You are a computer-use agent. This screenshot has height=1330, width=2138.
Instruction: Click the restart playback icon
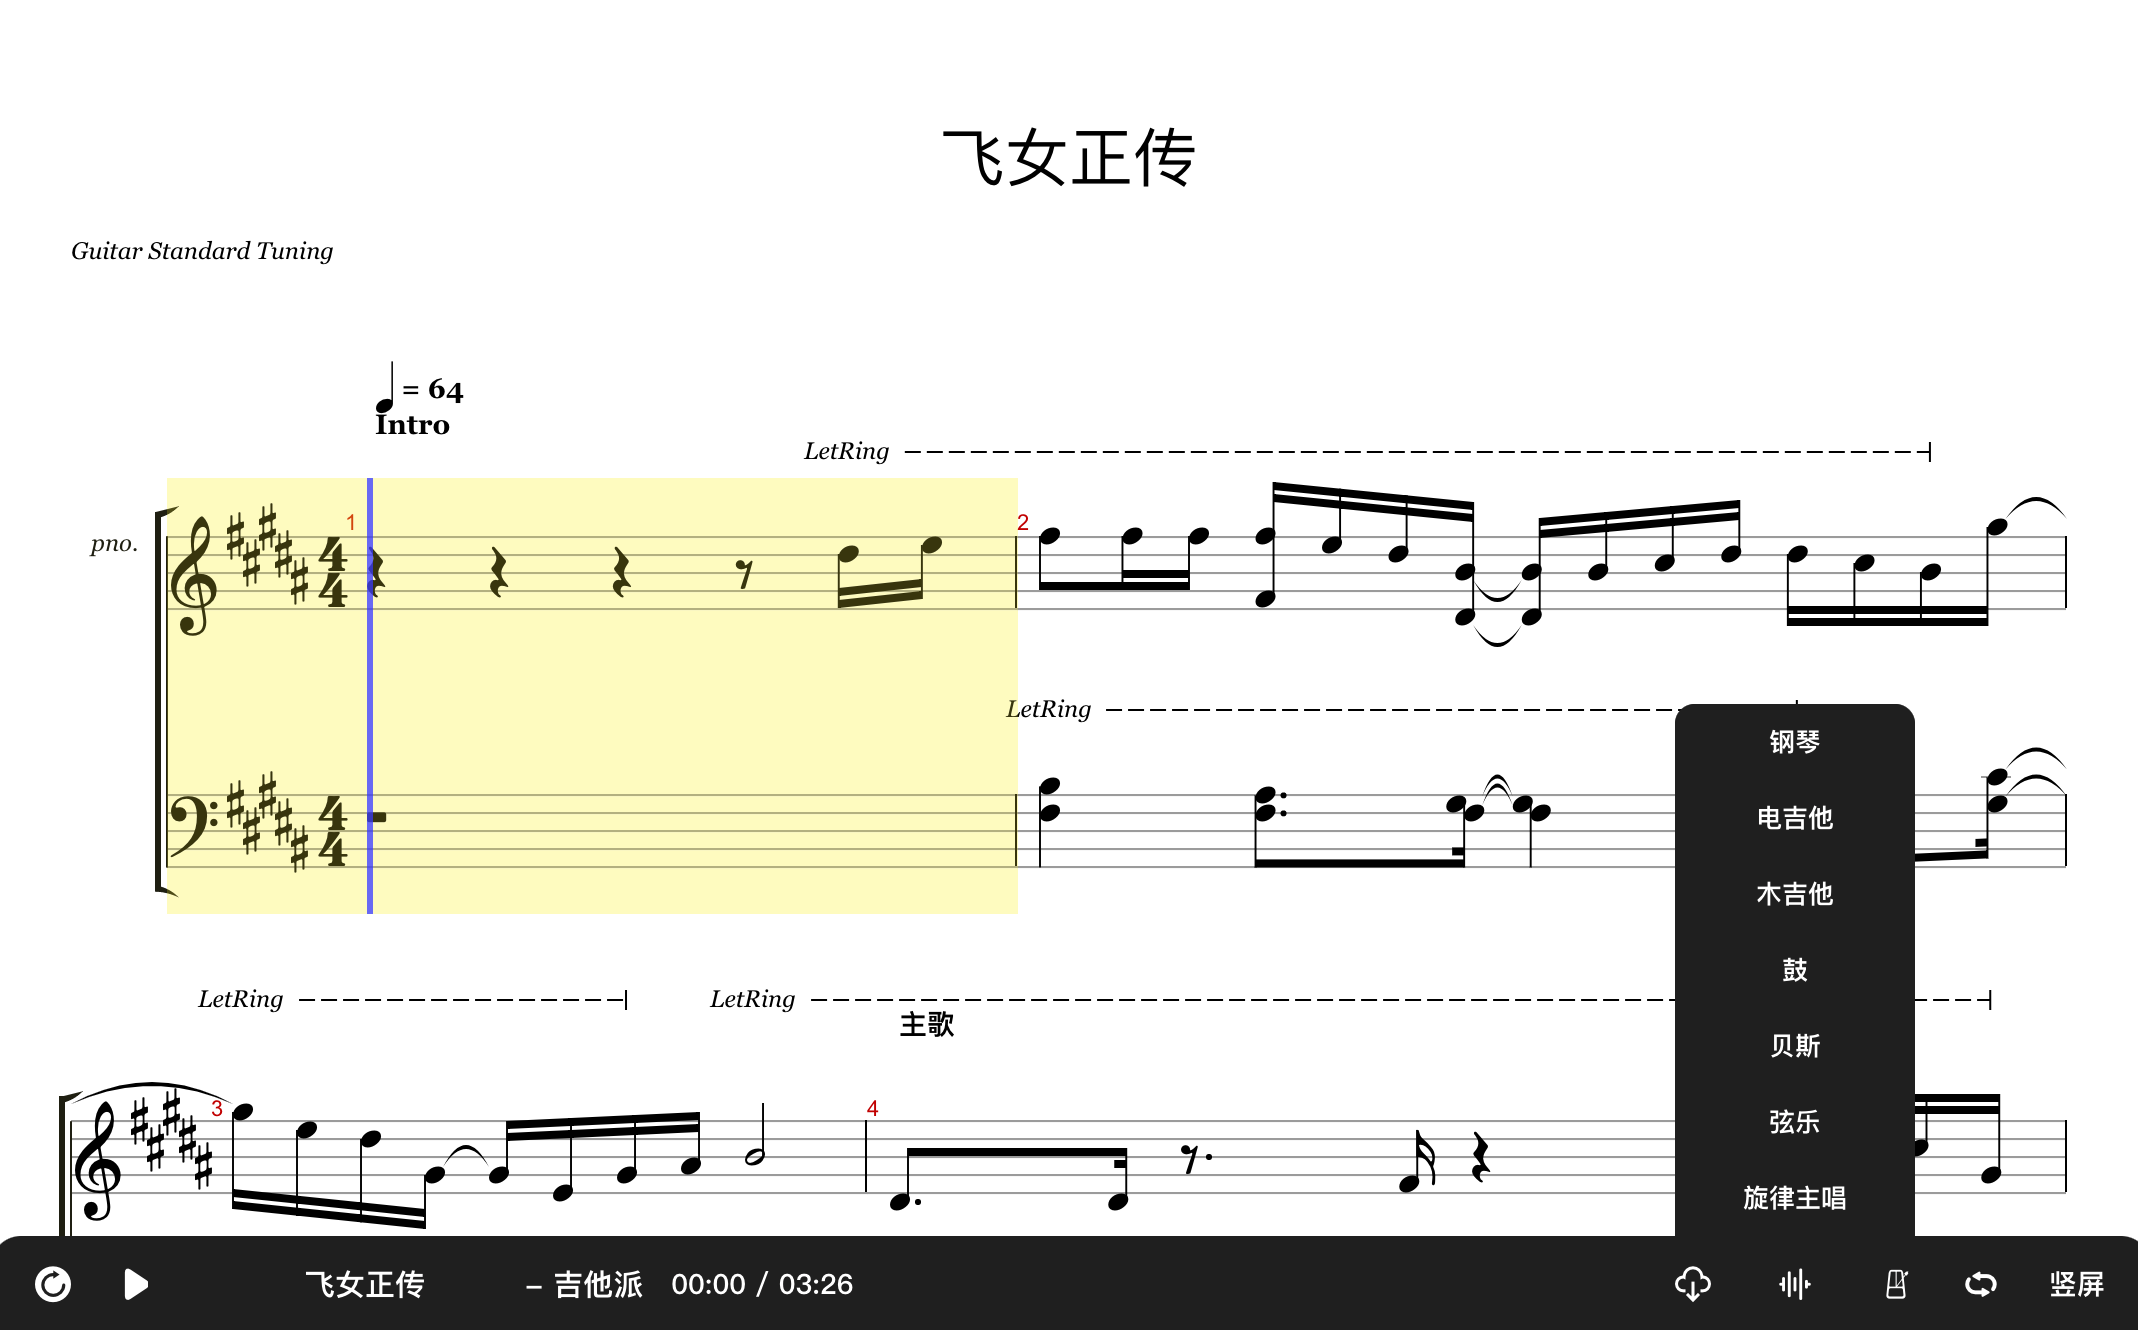(53, 1284)
